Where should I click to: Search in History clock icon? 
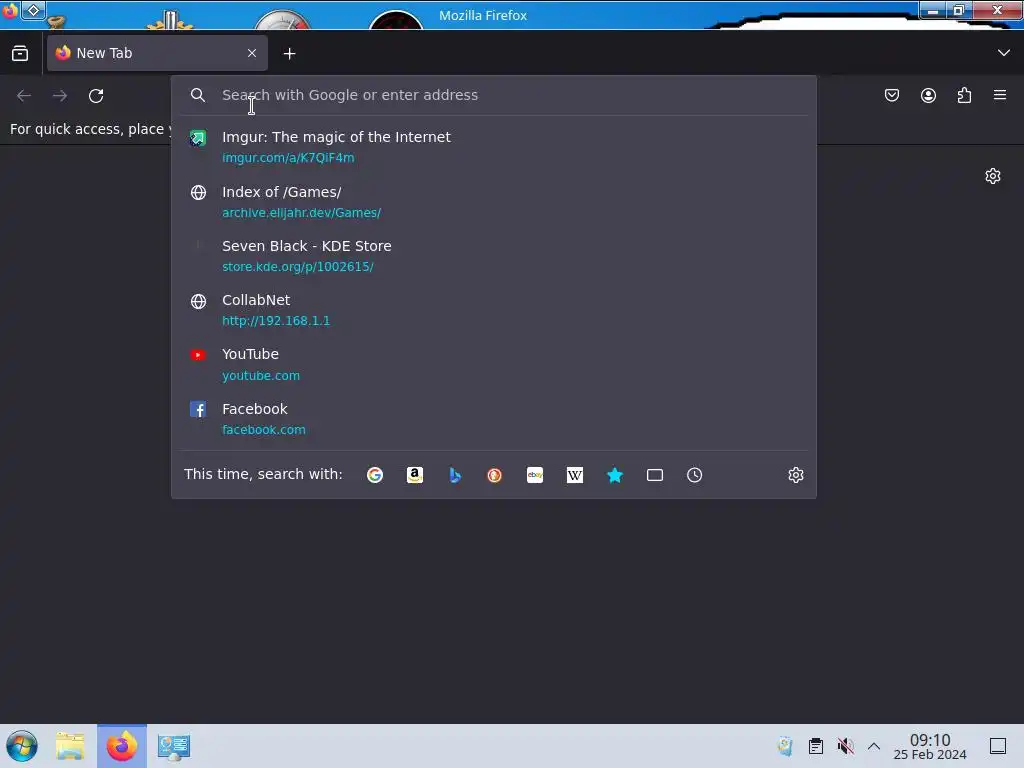[x=694, y=475]
